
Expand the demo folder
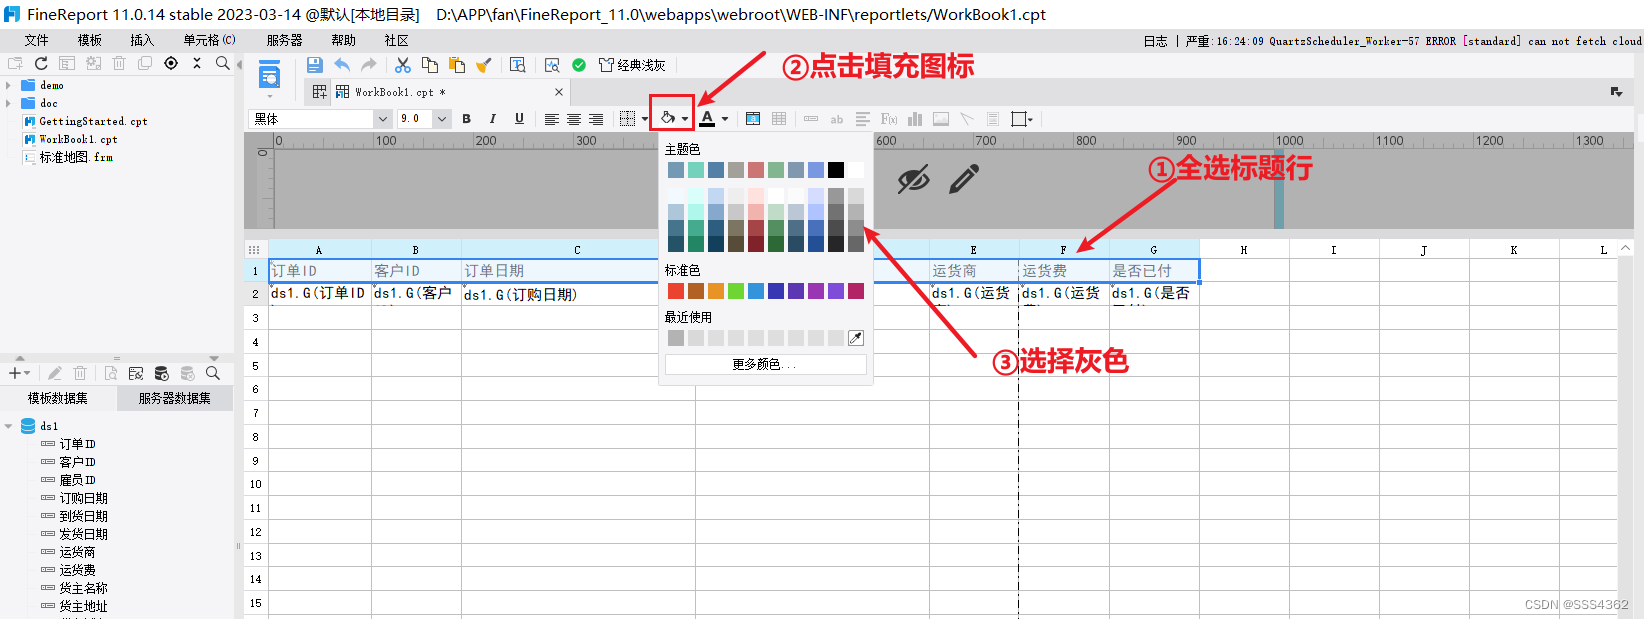8,86
